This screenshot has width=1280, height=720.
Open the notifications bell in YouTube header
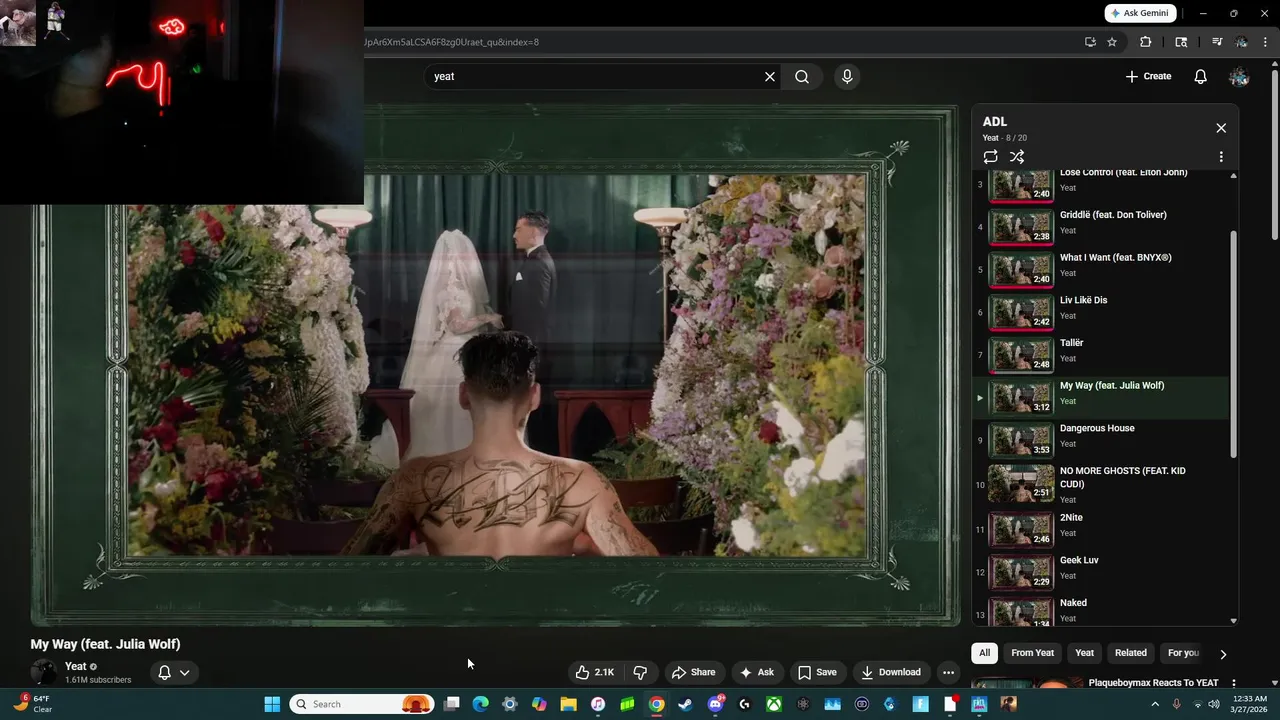tap(1201, 77)
